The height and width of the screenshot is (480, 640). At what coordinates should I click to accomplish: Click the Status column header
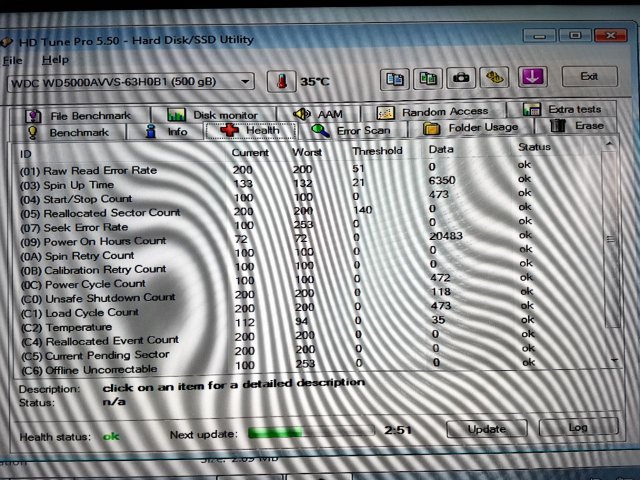point(534,147)
